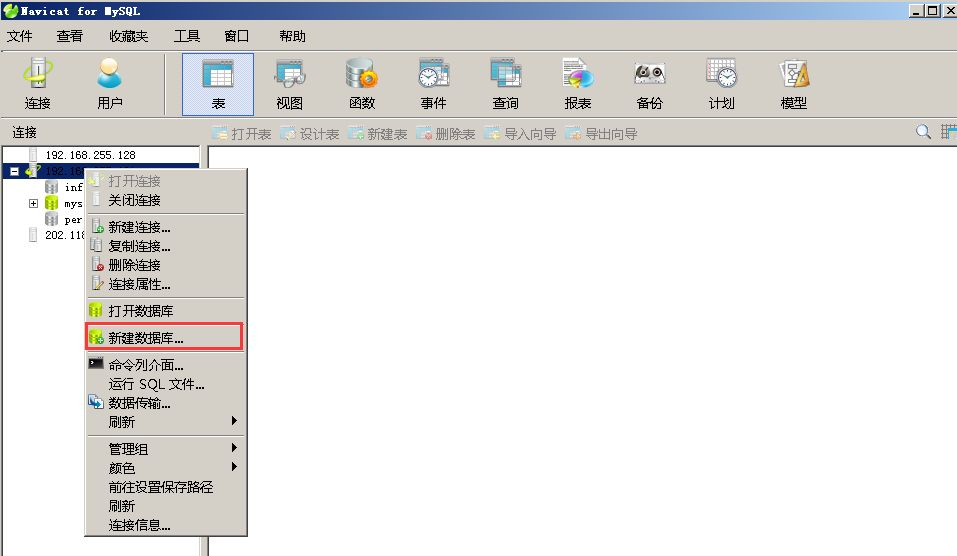Click the 连接 (Connection) toolbar icon

point(38,84)
